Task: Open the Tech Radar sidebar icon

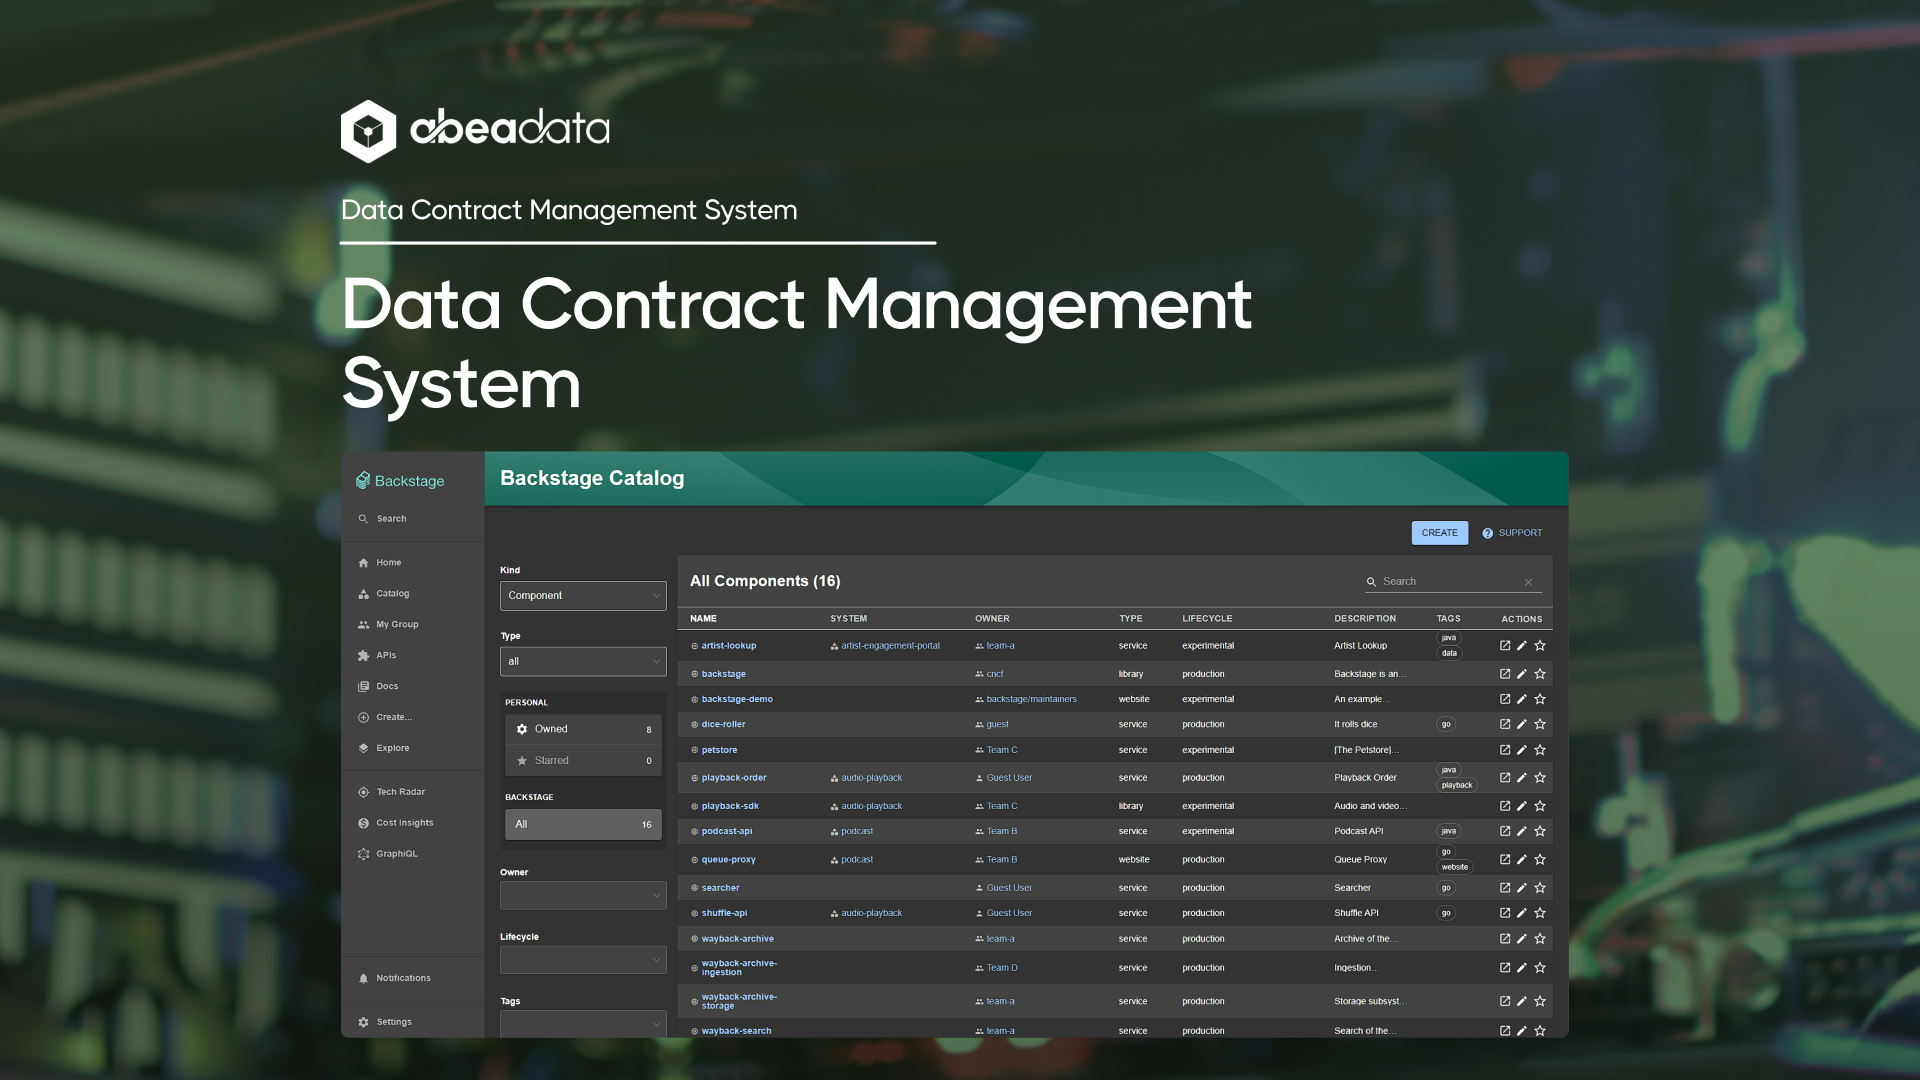Action: [x=364, y=792]
